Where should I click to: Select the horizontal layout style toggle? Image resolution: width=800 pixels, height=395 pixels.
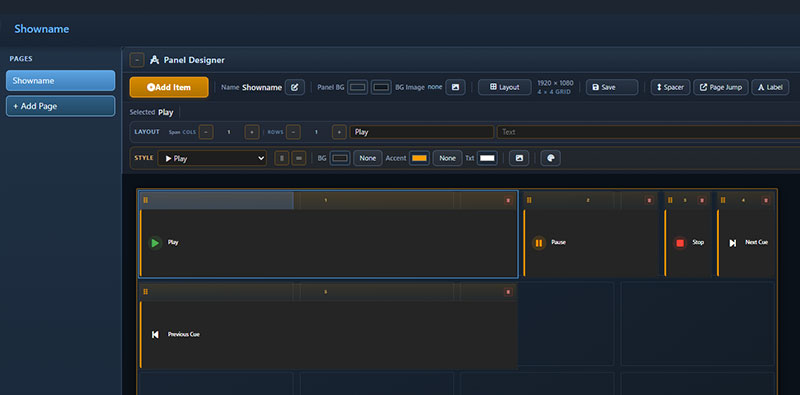298,158
